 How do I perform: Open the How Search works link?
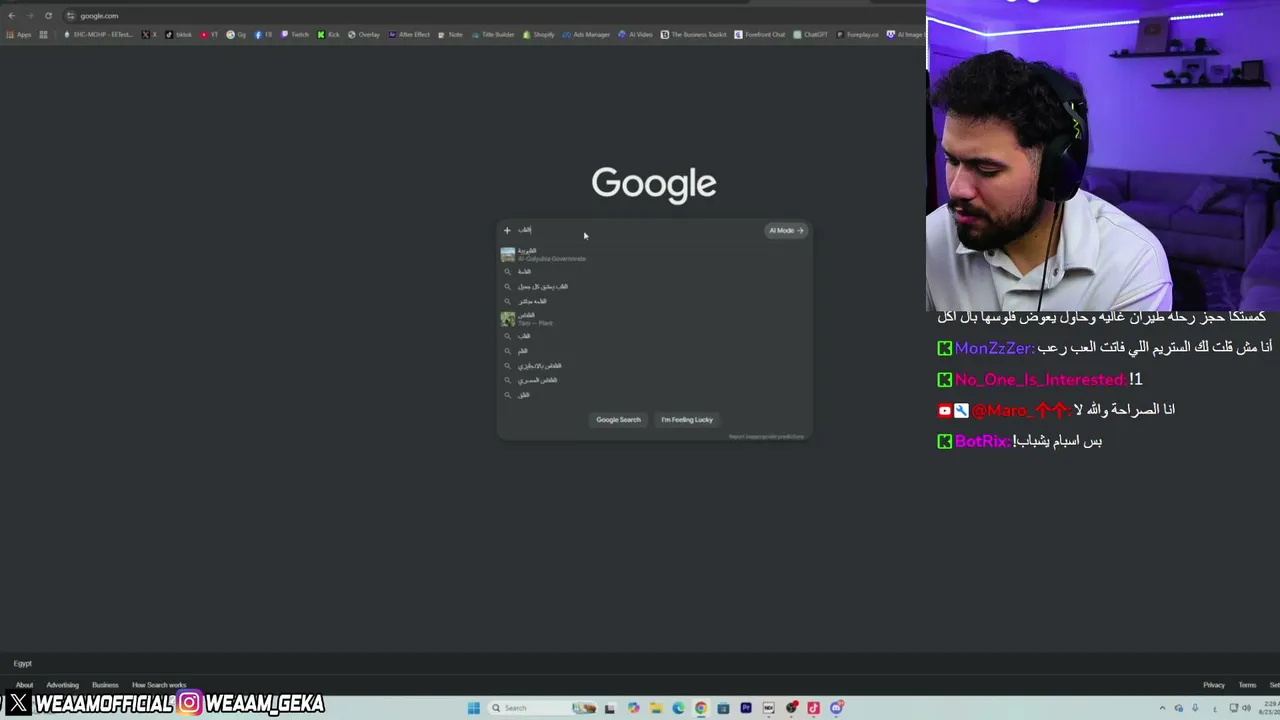coord(159,685)
